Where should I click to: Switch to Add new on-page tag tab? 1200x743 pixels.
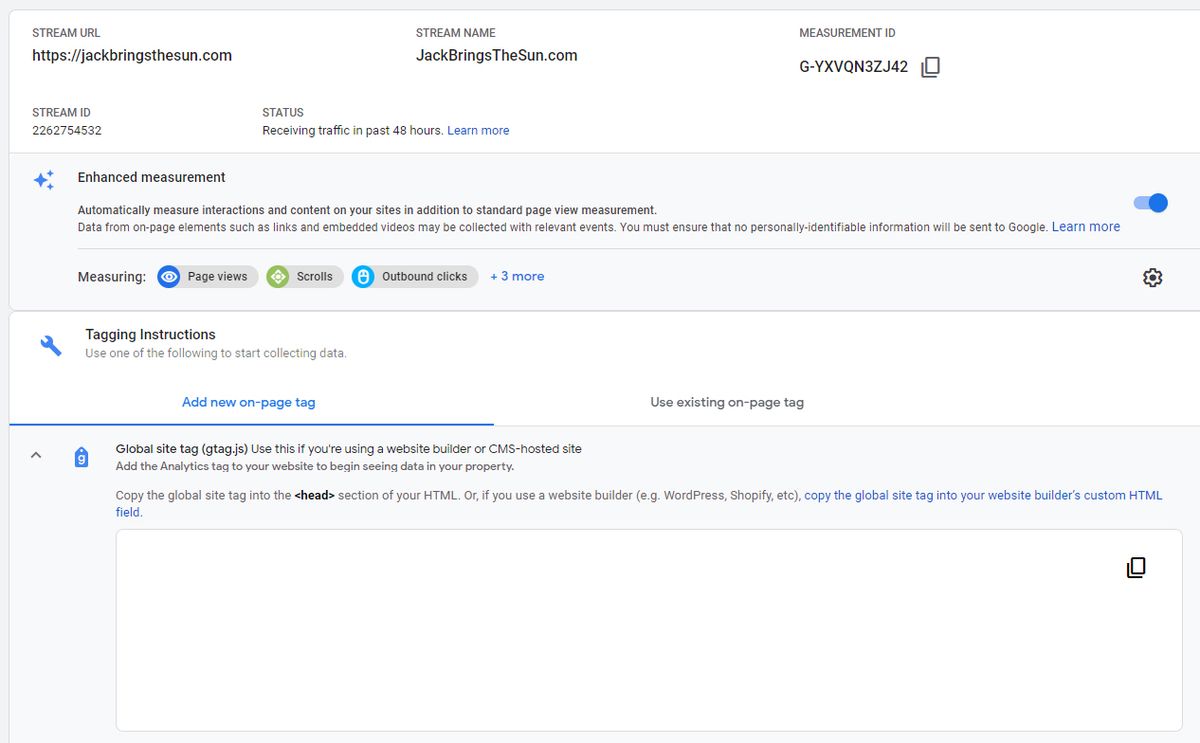coord(248,403)
